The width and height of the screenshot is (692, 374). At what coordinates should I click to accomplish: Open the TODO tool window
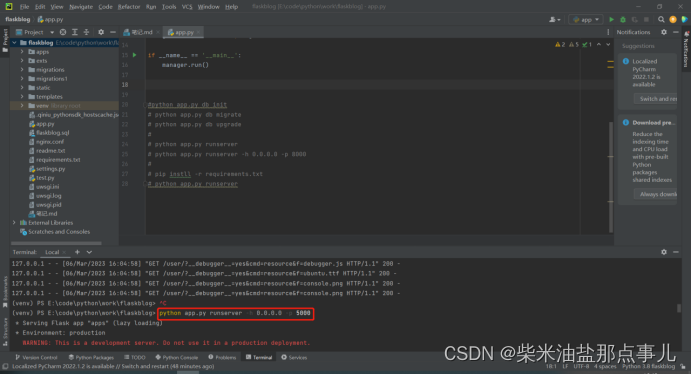(135, 357)
